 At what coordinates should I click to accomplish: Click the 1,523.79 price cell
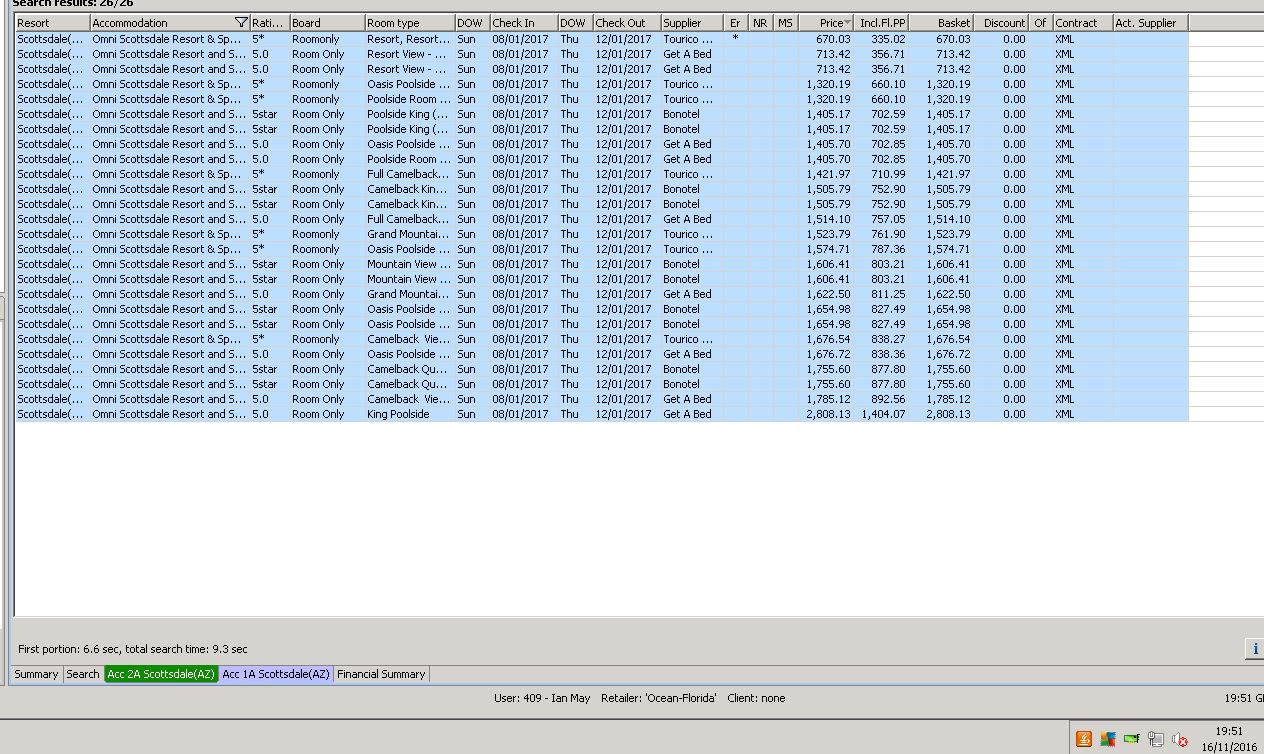coord(828,234)
